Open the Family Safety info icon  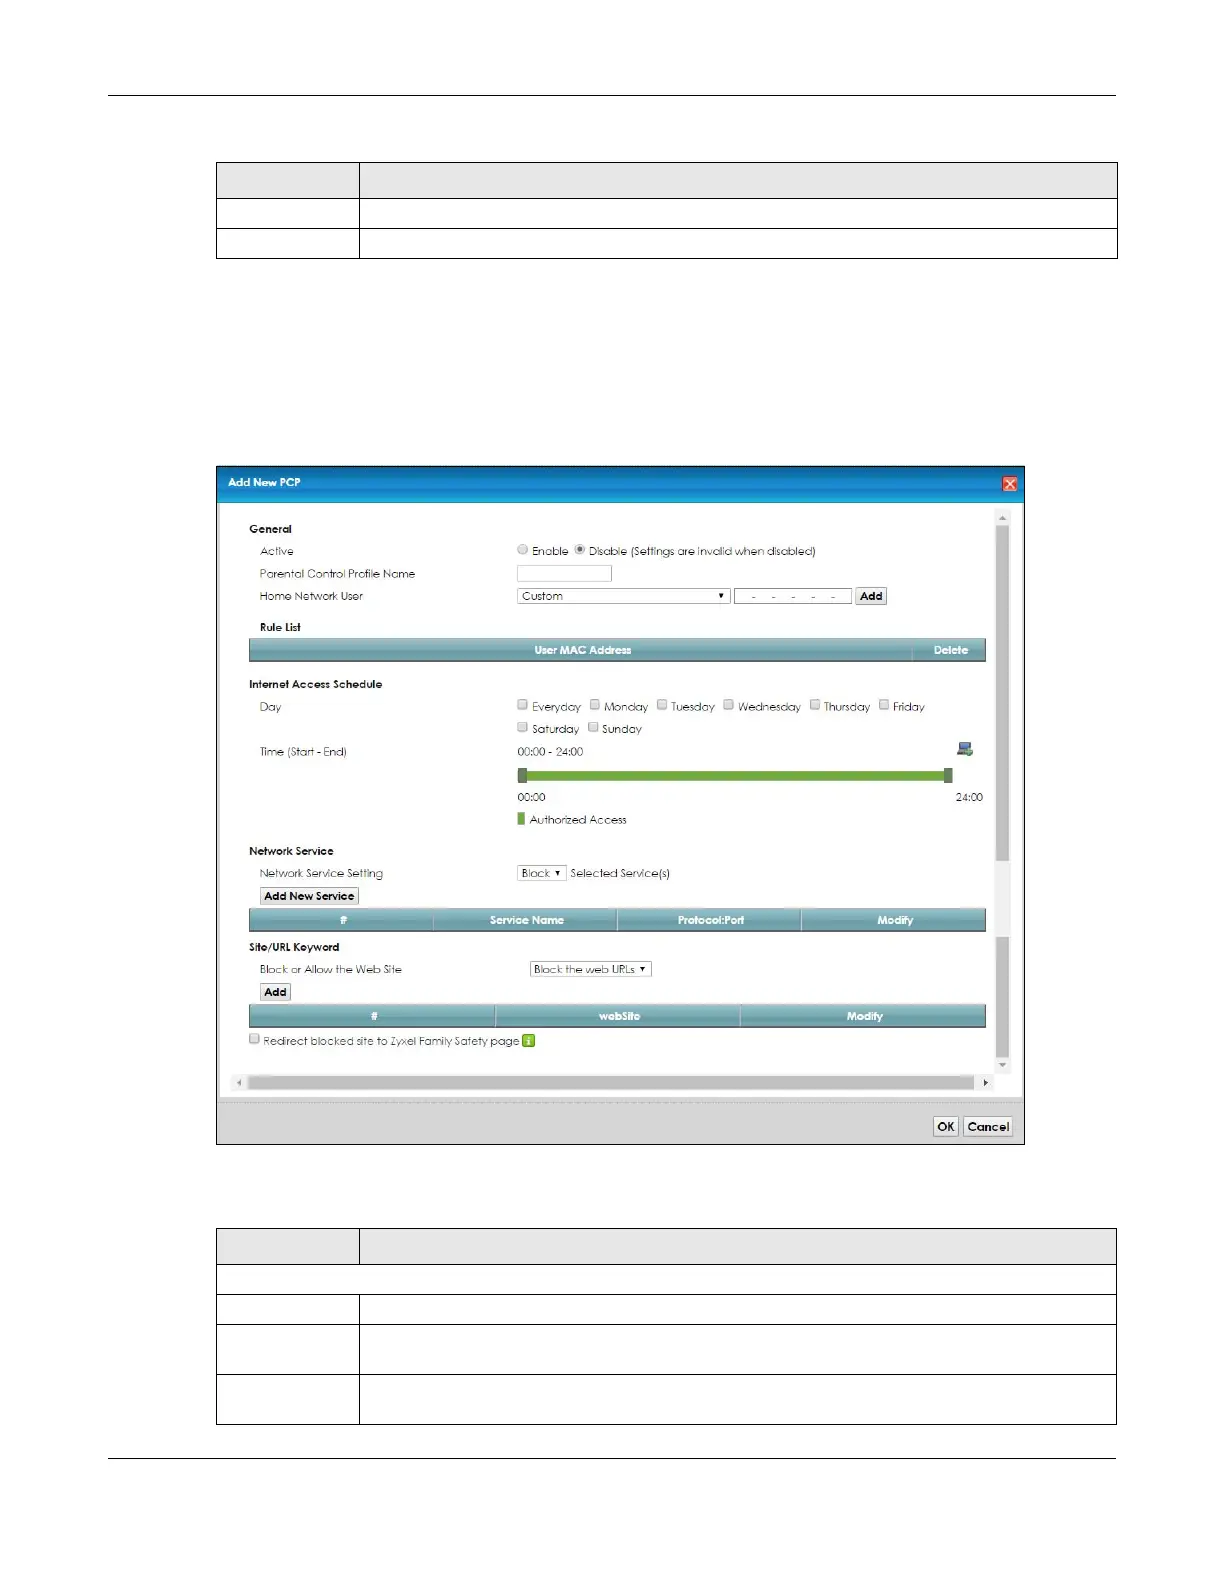[x=529, y=1041]
